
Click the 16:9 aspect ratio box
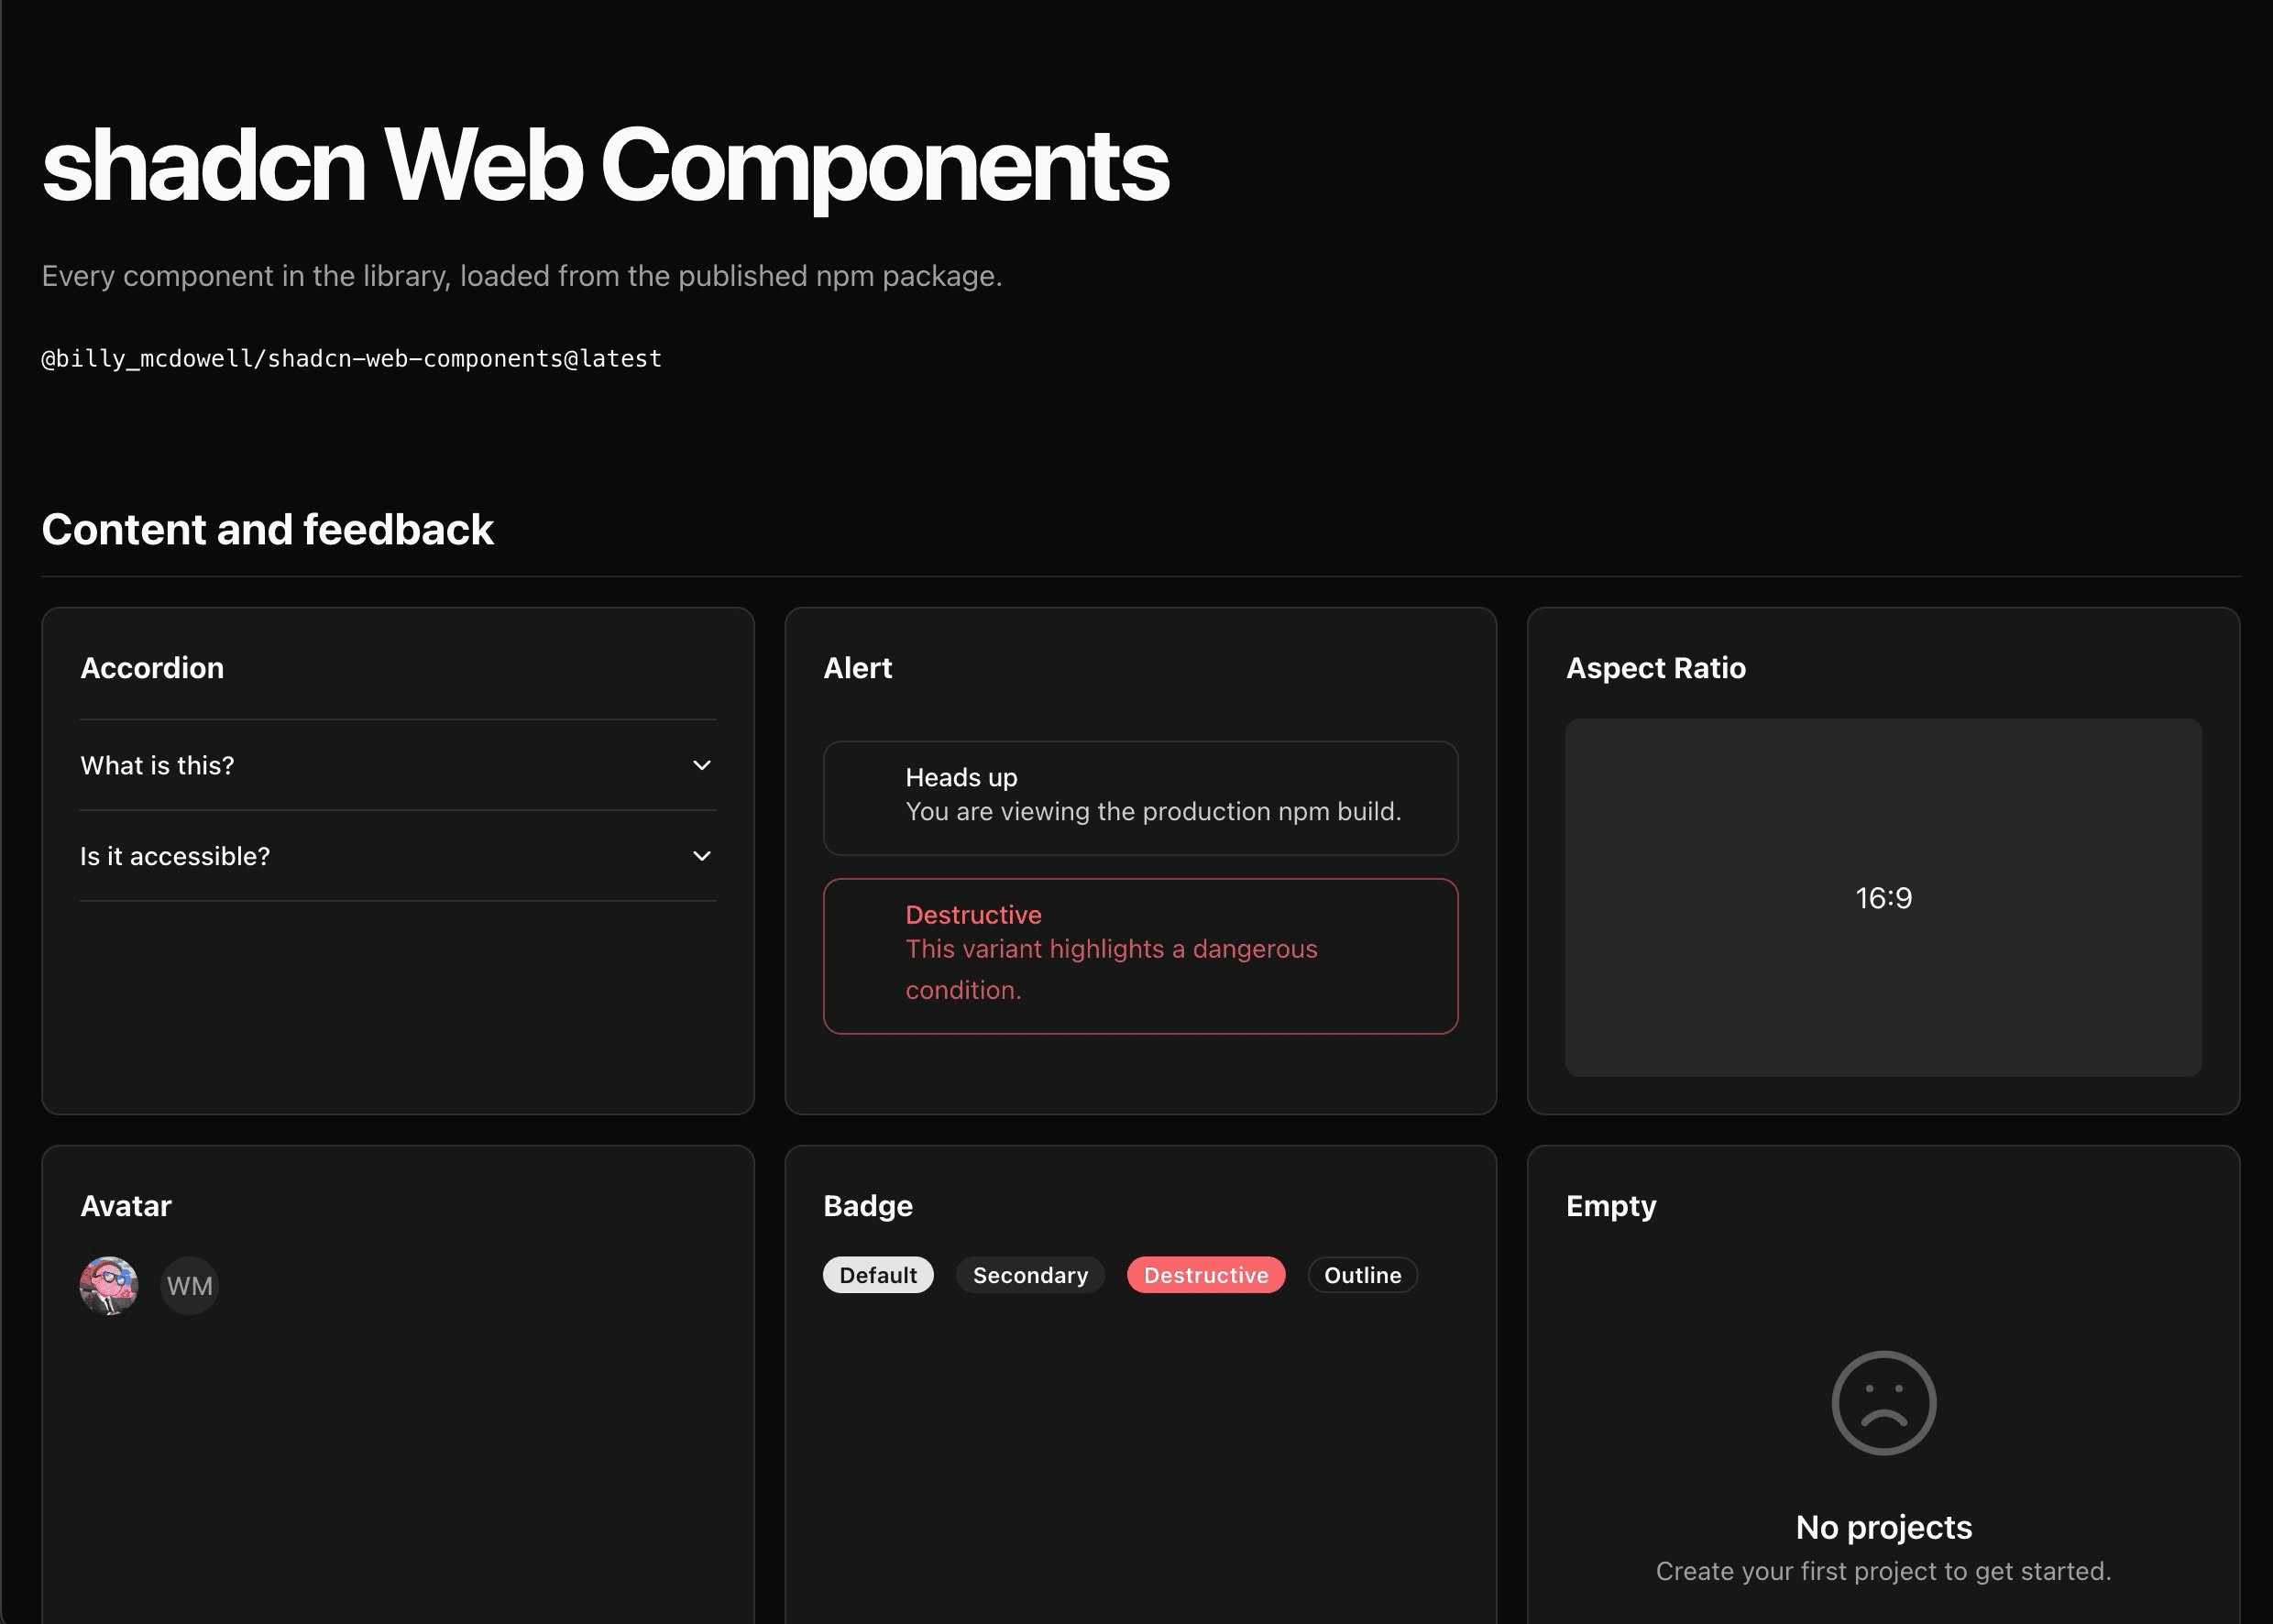click(x=1884, y=898)
